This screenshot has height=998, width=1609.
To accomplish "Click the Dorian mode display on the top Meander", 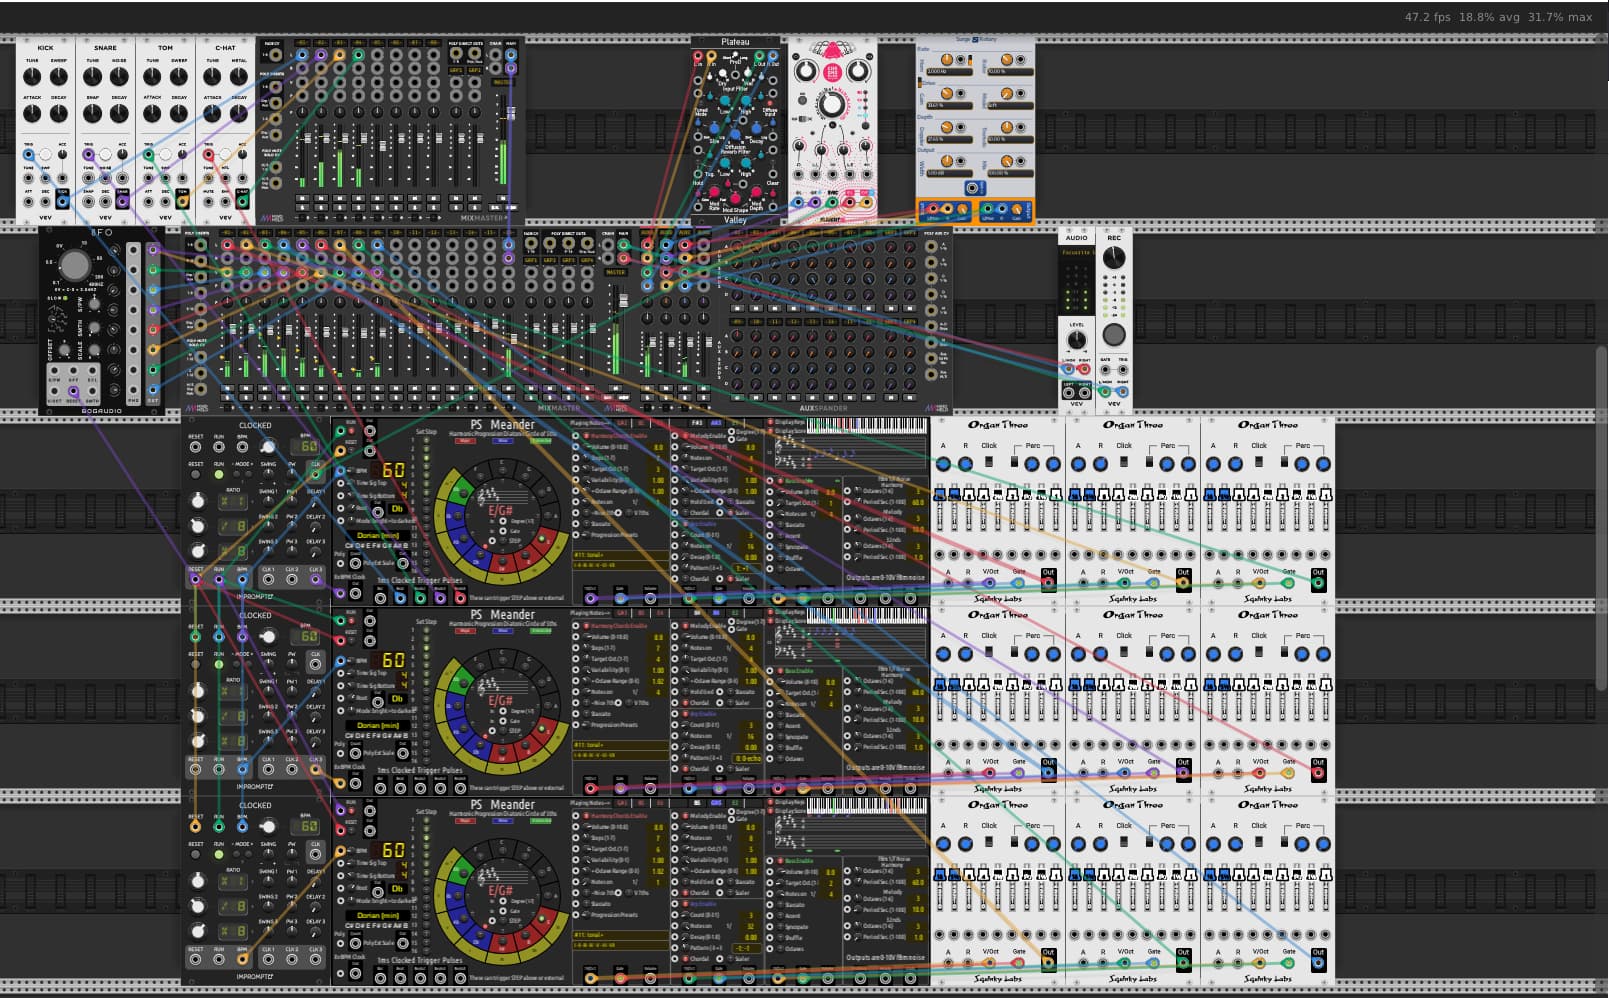I will tap(378, 535).
